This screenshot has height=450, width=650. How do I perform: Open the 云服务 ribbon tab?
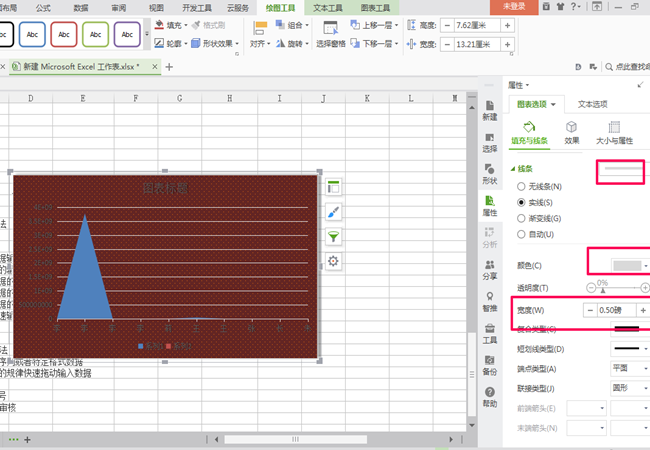coord(238,8)
